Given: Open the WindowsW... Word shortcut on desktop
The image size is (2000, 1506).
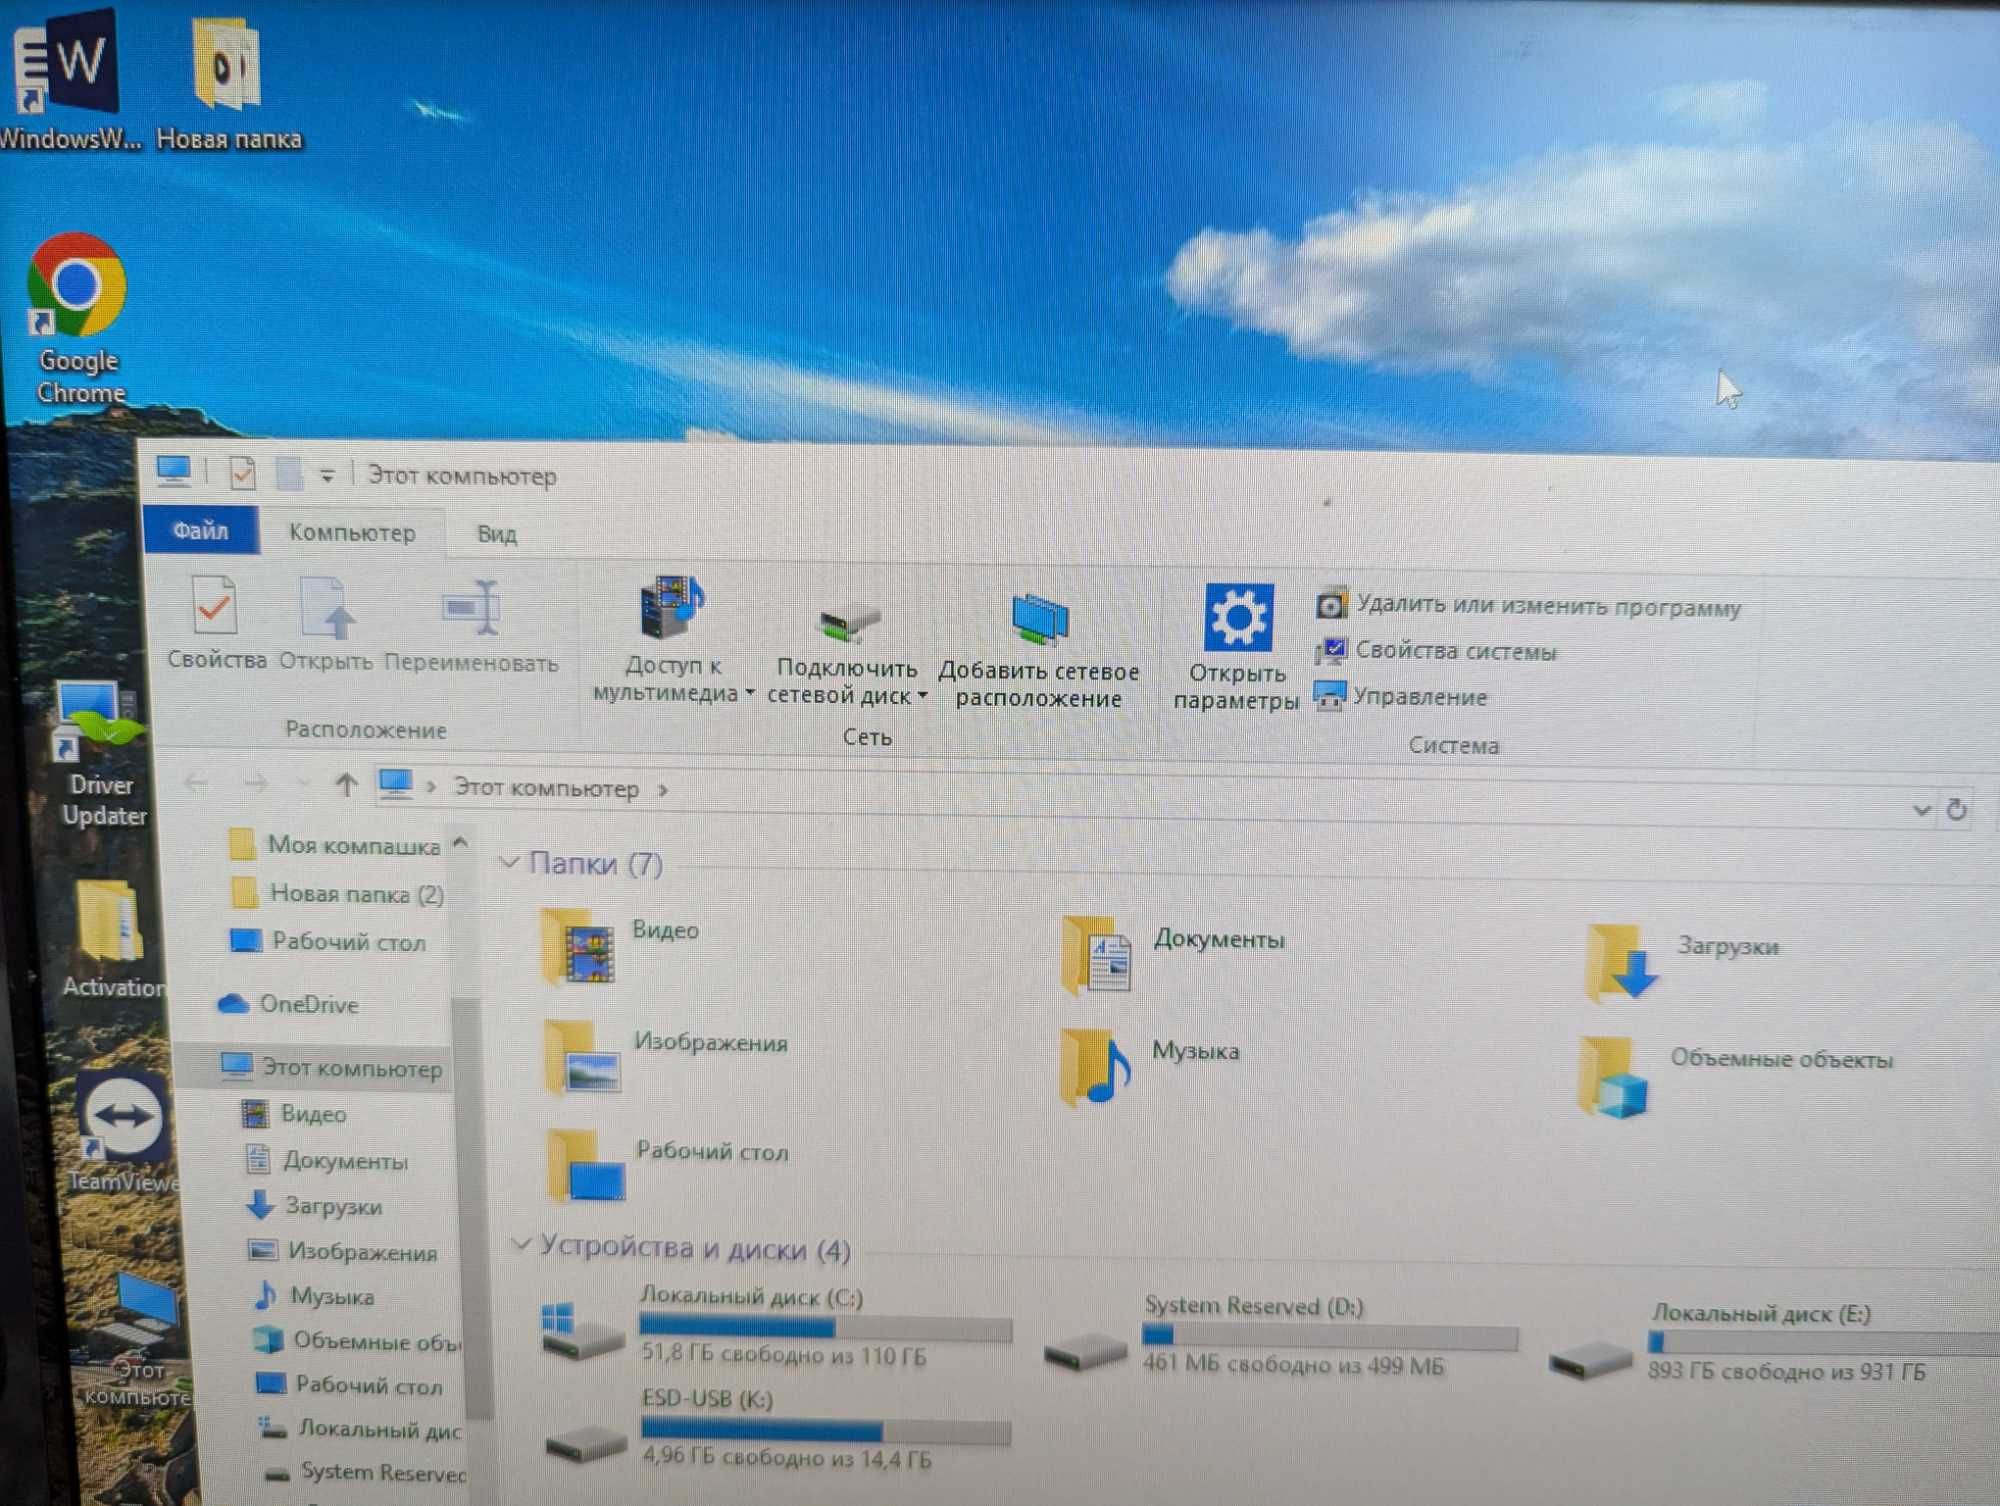Looking at the screenshot, I should 68,80.
